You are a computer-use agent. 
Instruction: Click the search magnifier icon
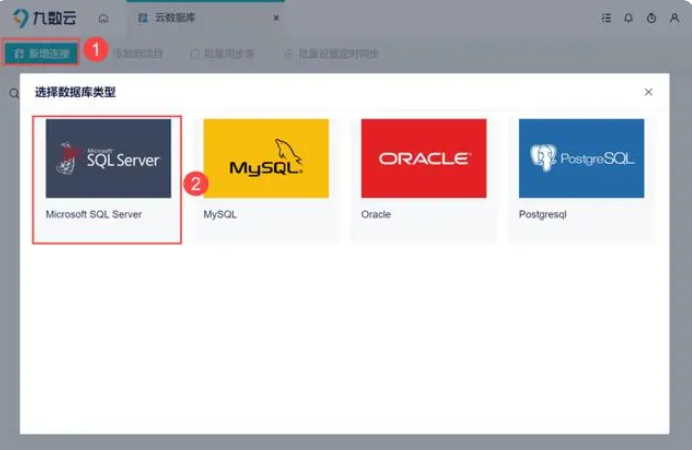(x=14, y=93)
